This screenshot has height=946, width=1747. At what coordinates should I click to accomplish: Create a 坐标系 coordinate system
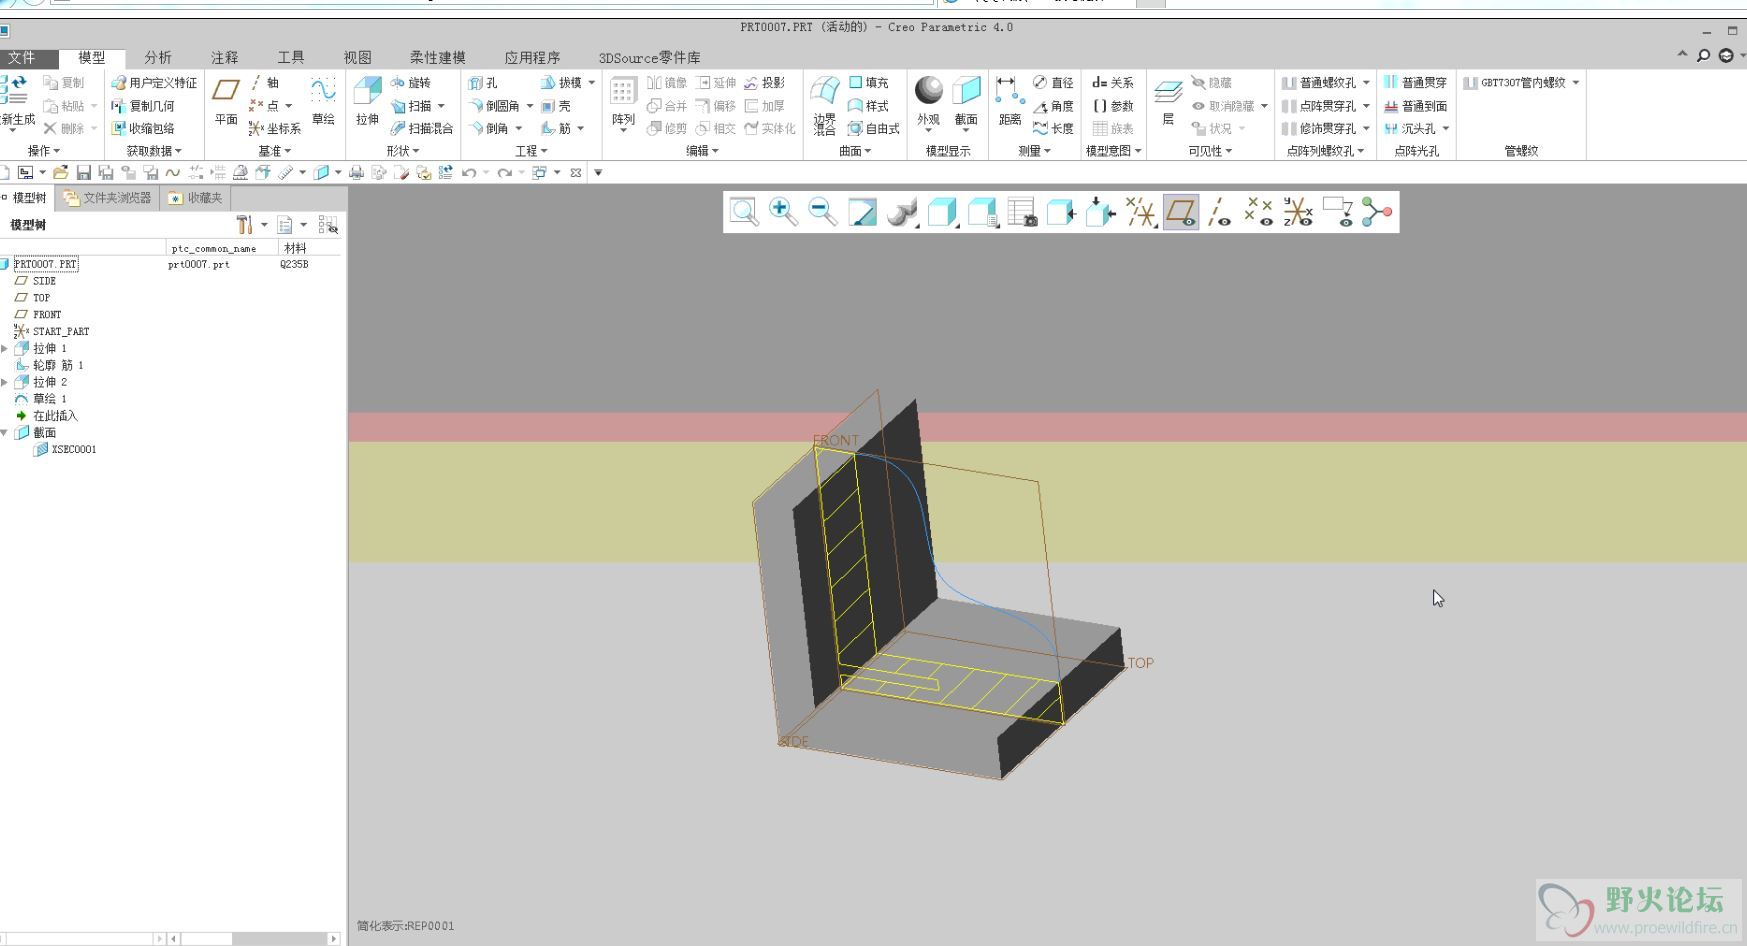(274, 129)
